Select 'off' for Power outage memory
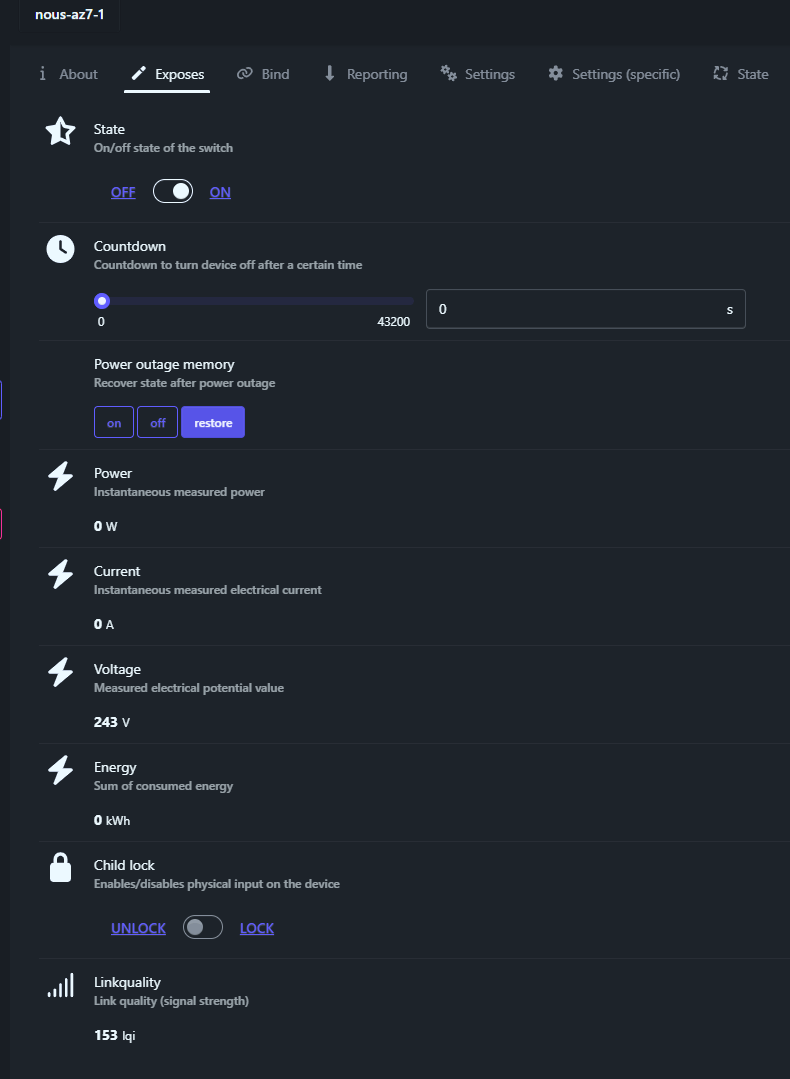 pos(158,423)
